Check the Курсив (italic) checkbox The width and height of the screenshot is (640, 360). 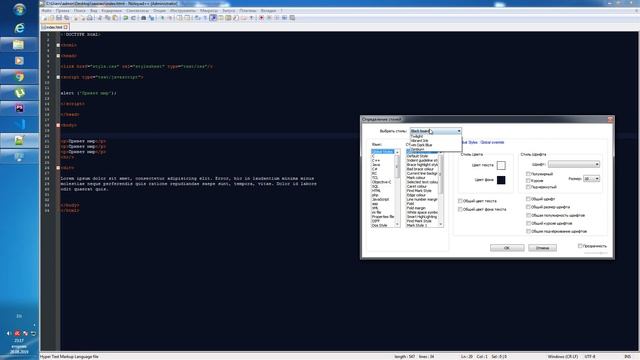[528, 180]
